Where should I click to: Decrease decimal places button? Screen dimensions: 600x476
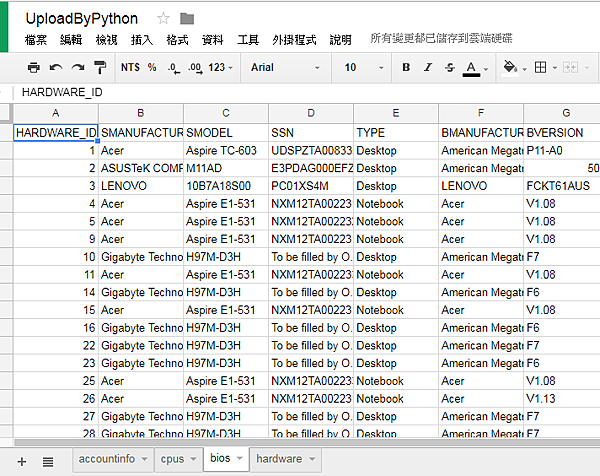173,68
